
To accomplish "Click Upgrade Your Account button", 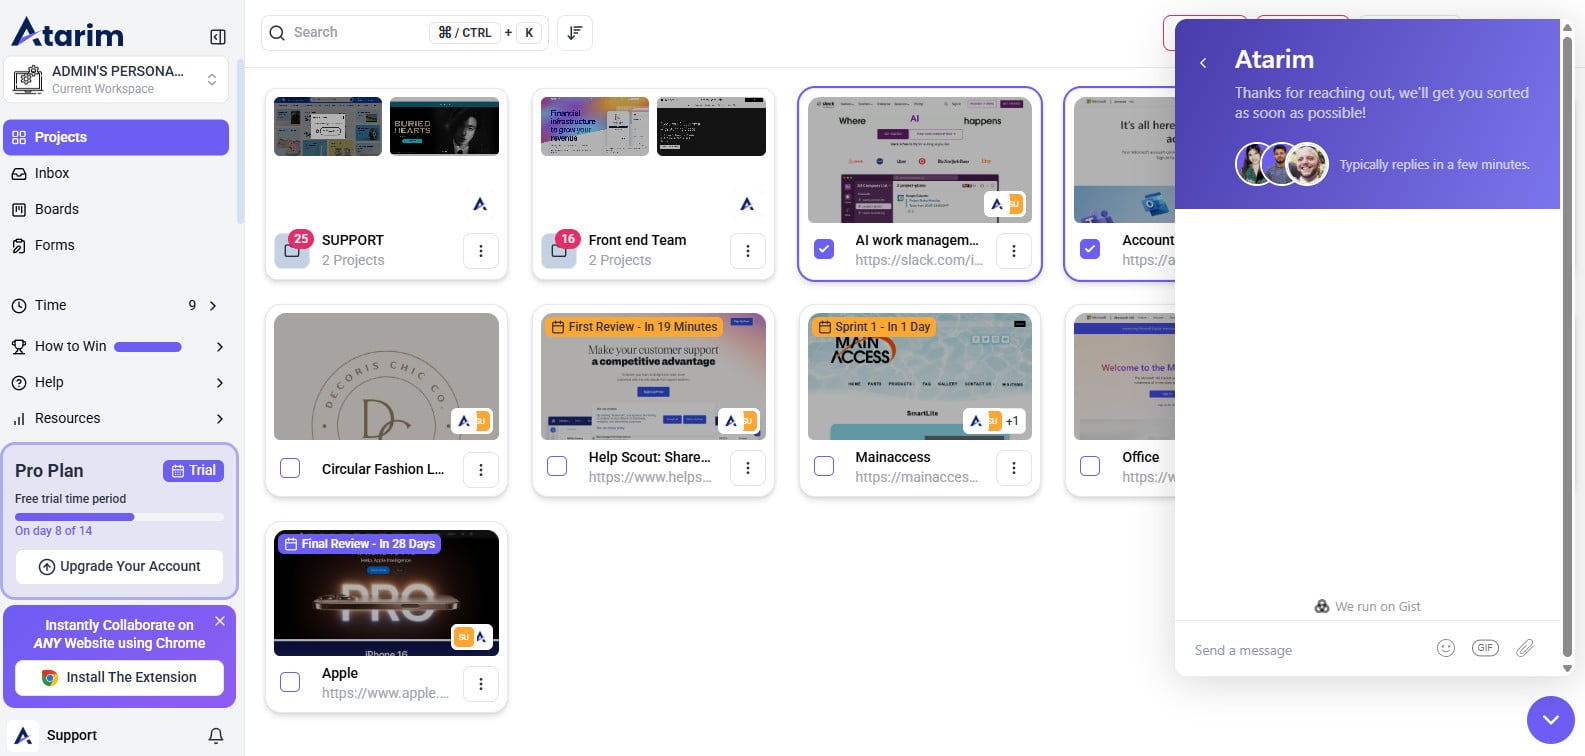I will [119, 566].
